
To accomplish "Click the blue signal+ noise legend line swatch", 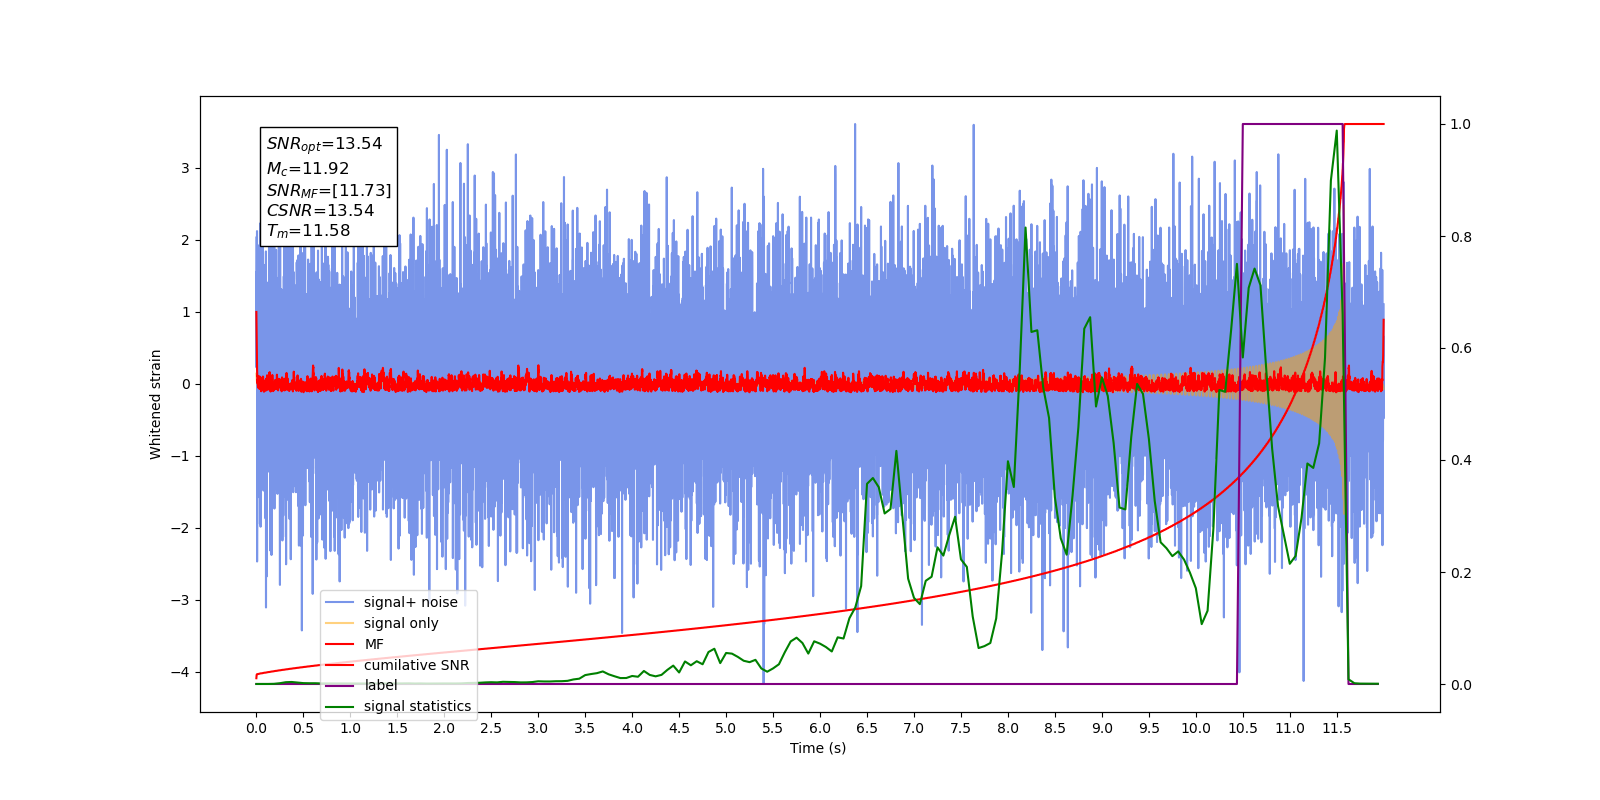I will click(x=340, y=602).
